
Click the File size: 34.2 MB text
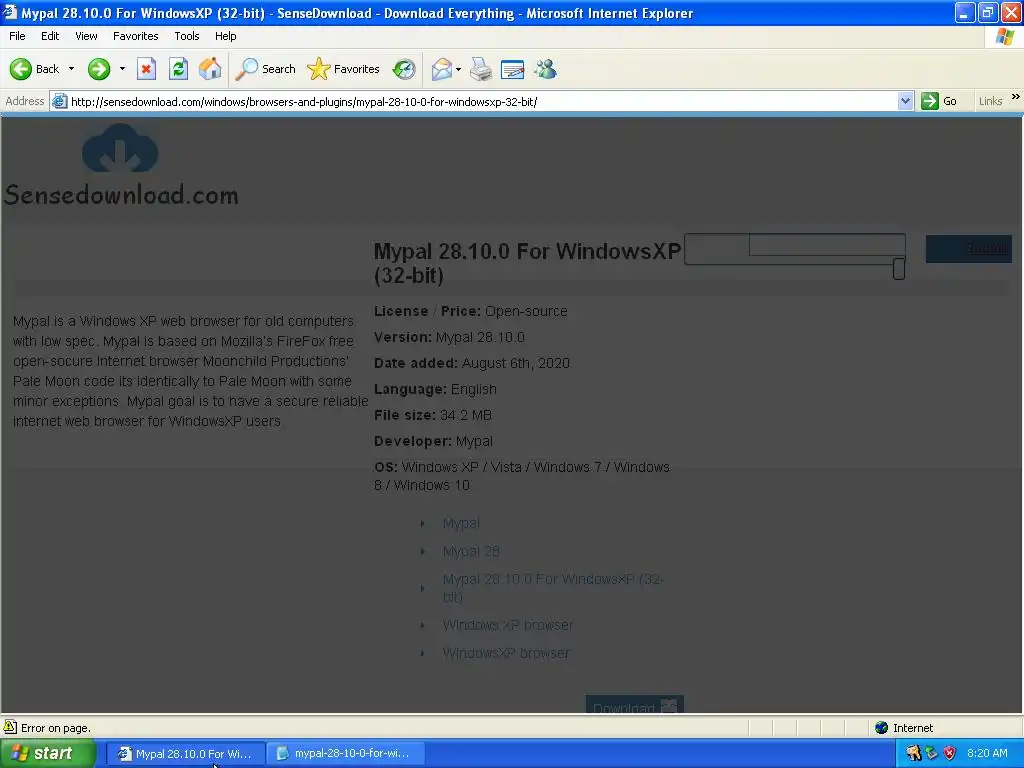coord(433,415)
